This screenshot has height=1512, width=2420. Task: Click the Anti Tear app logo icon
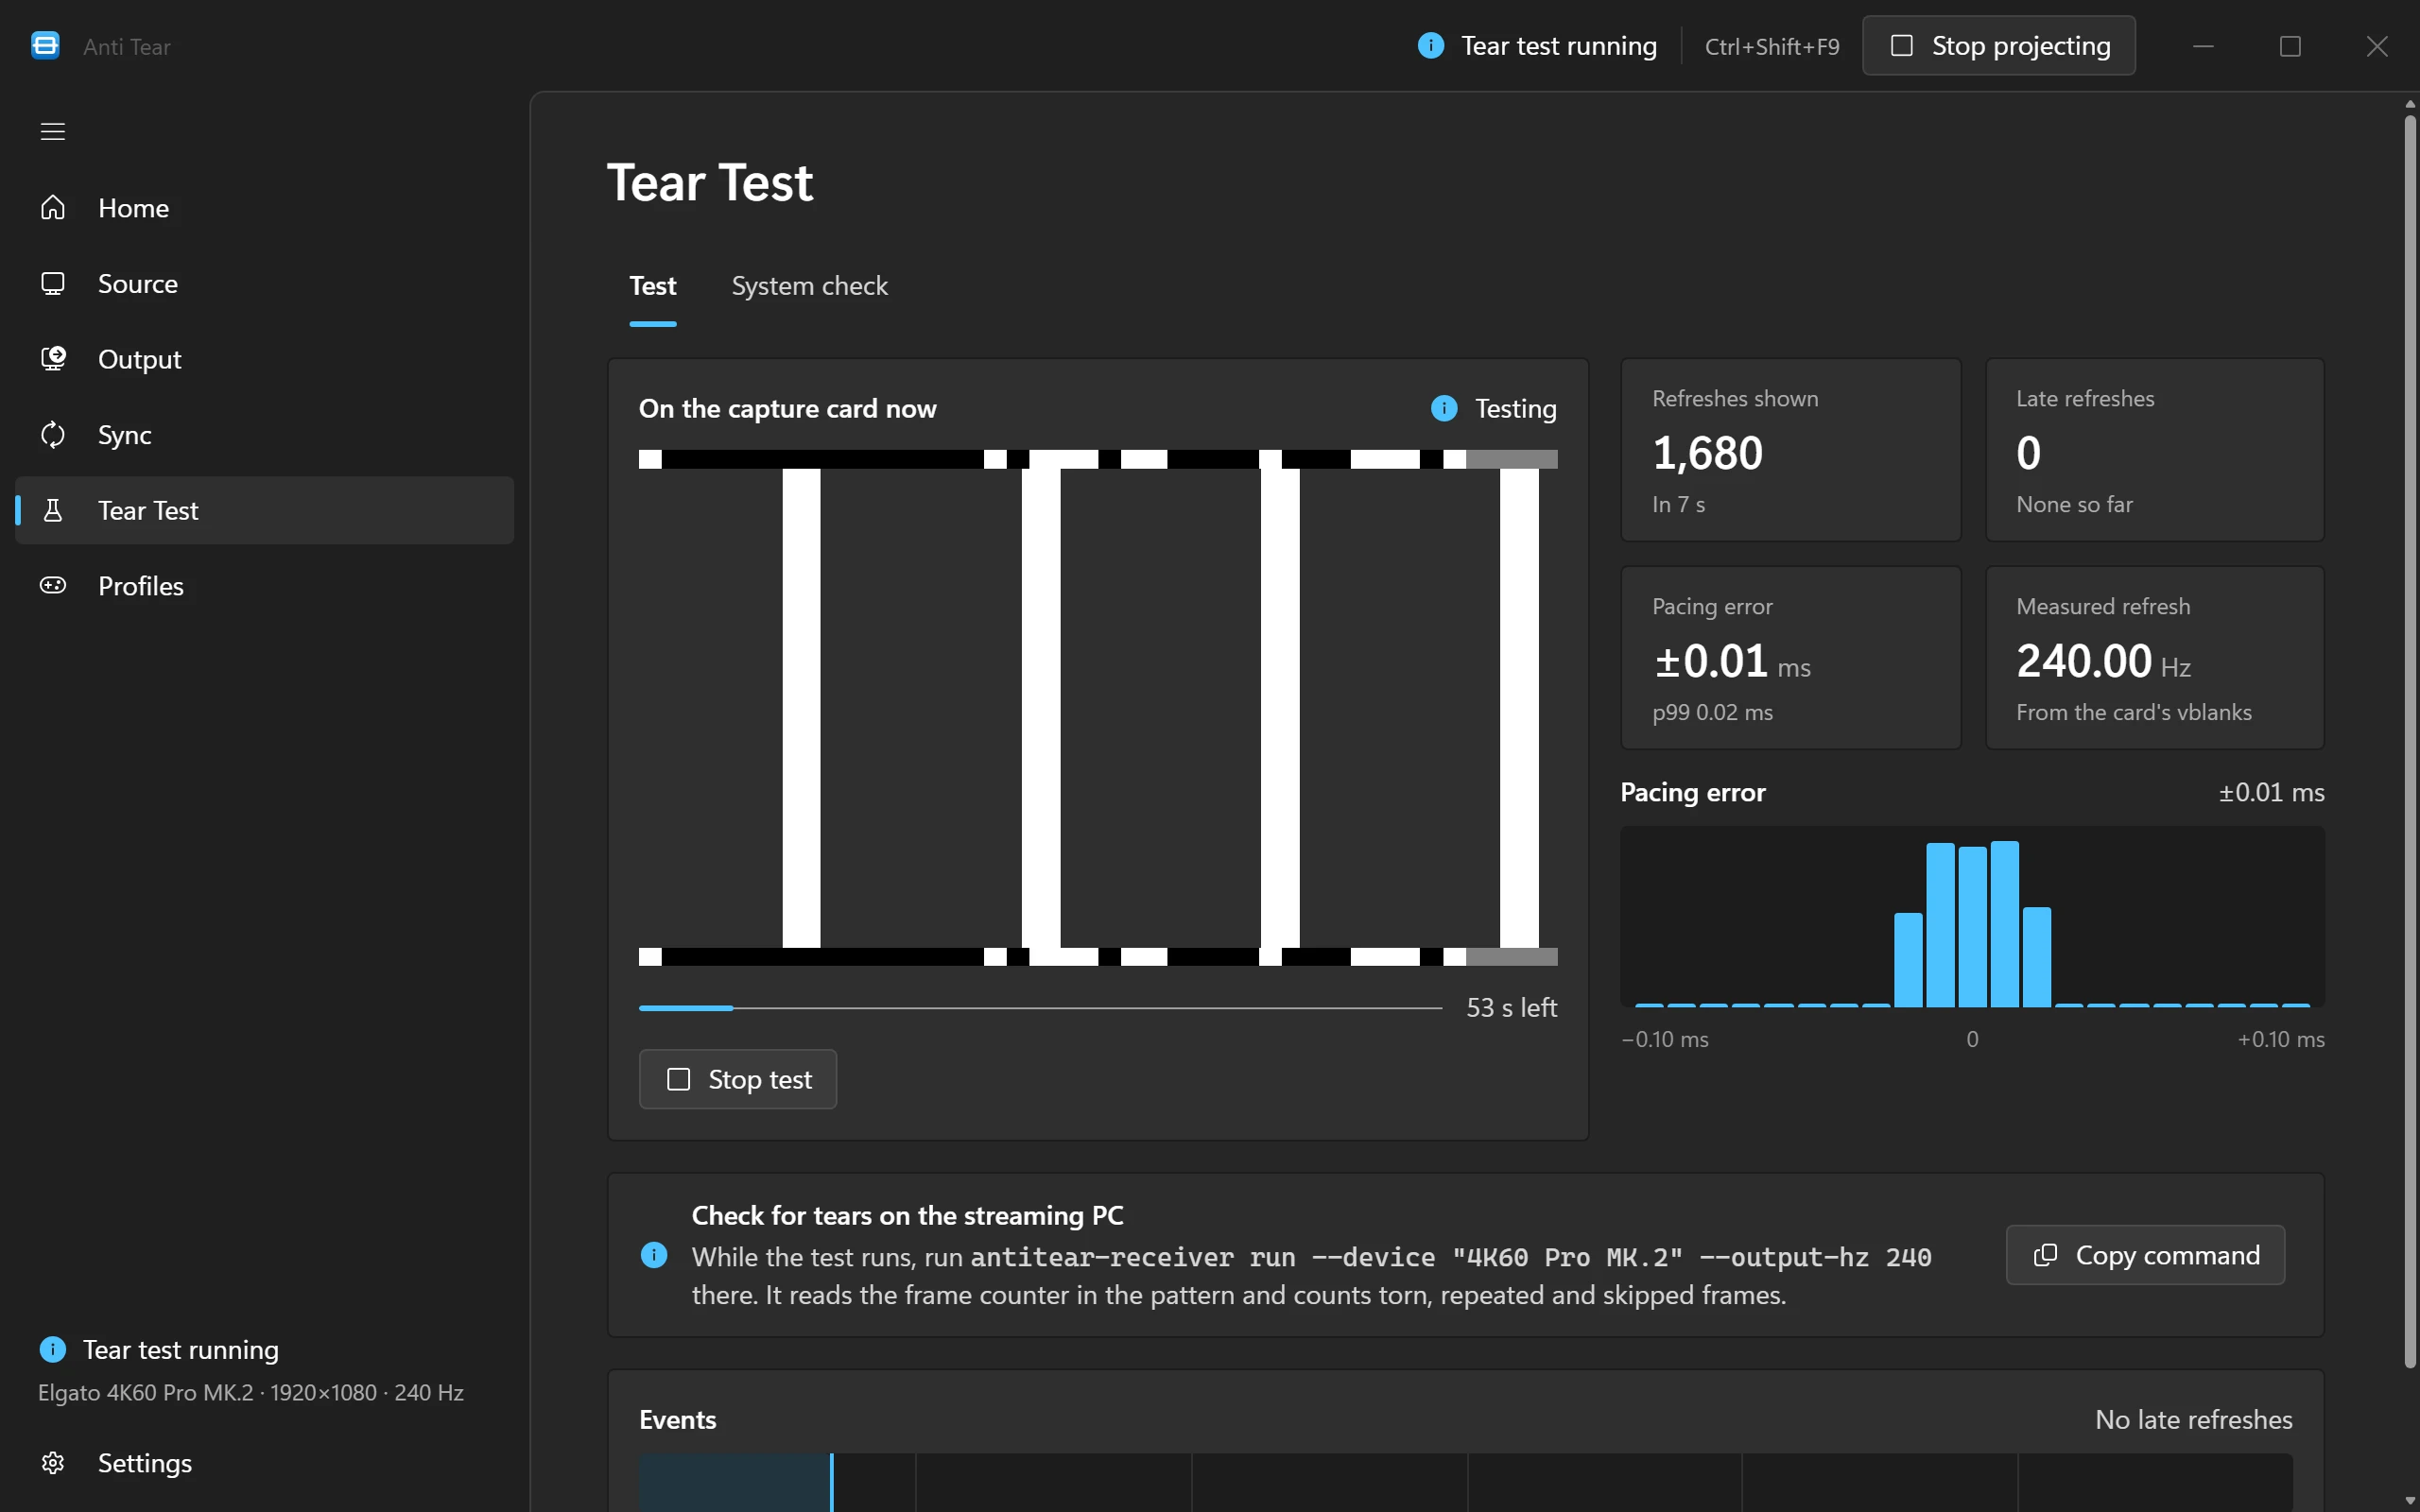tap(45, 46)
